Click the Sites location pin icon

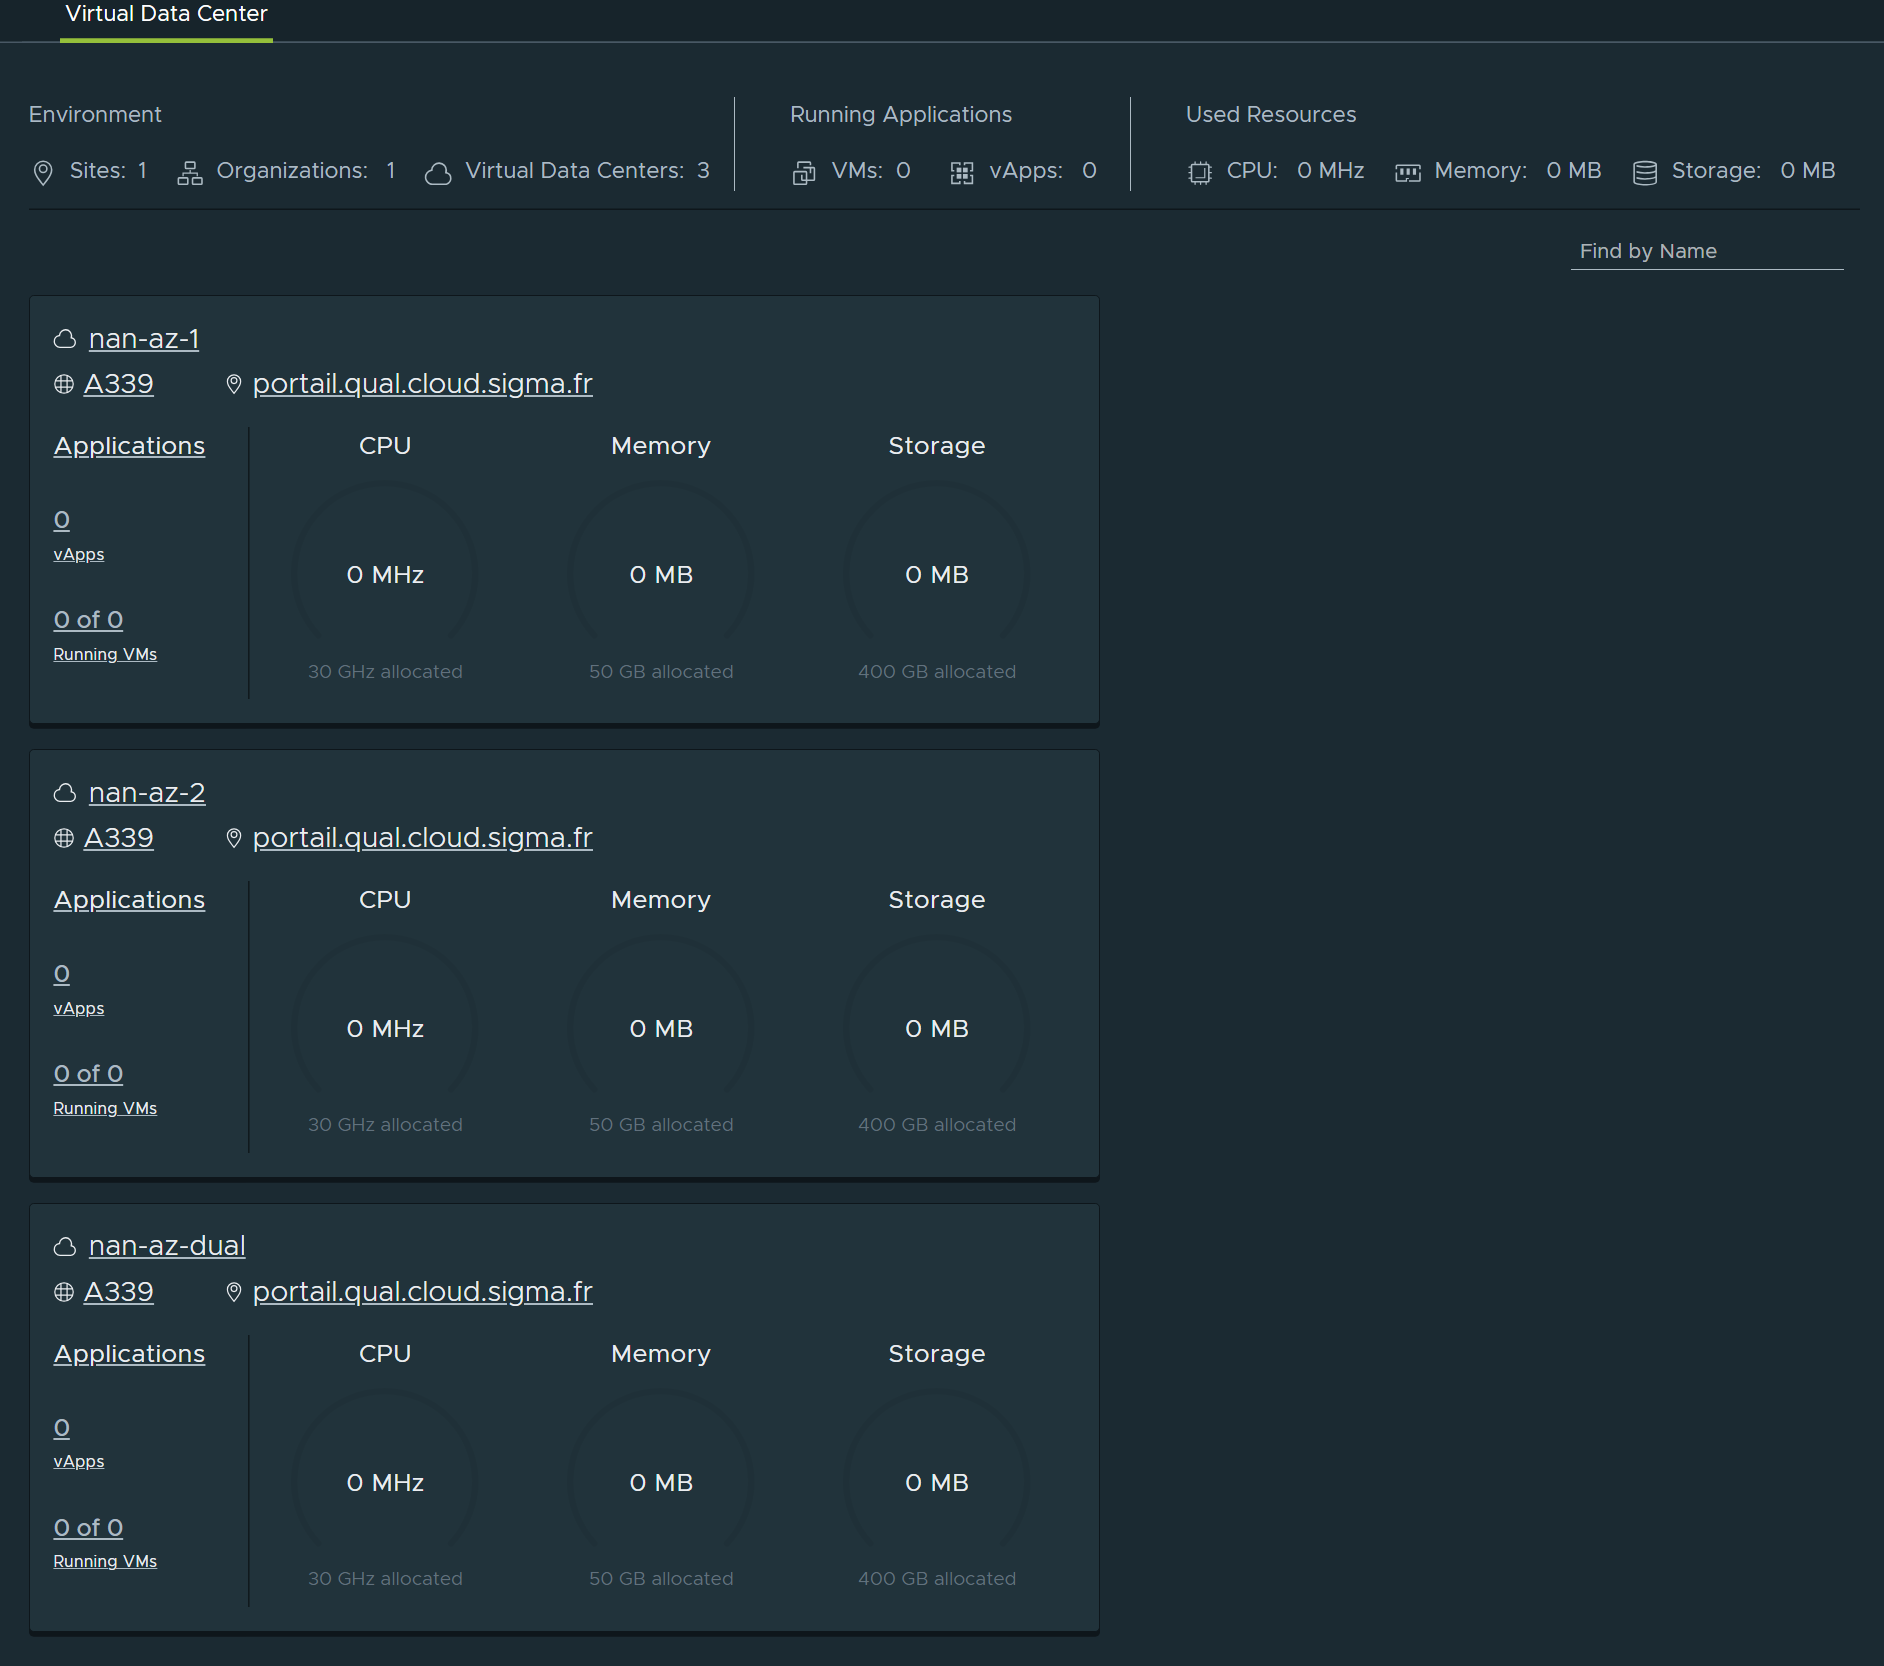click(x=43, y=172)
